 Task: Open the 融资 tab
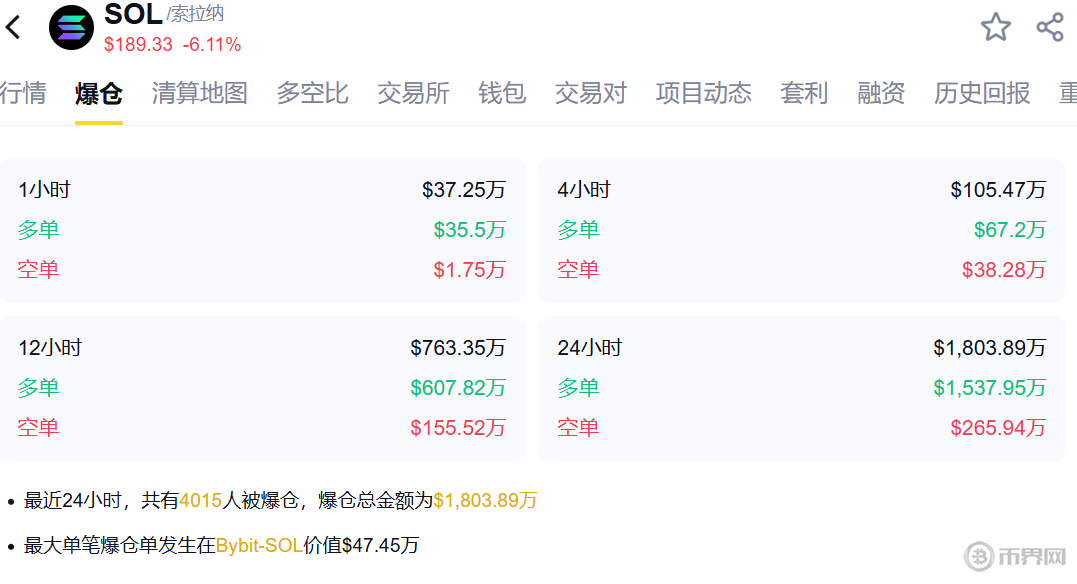click(x=881, y=94)
